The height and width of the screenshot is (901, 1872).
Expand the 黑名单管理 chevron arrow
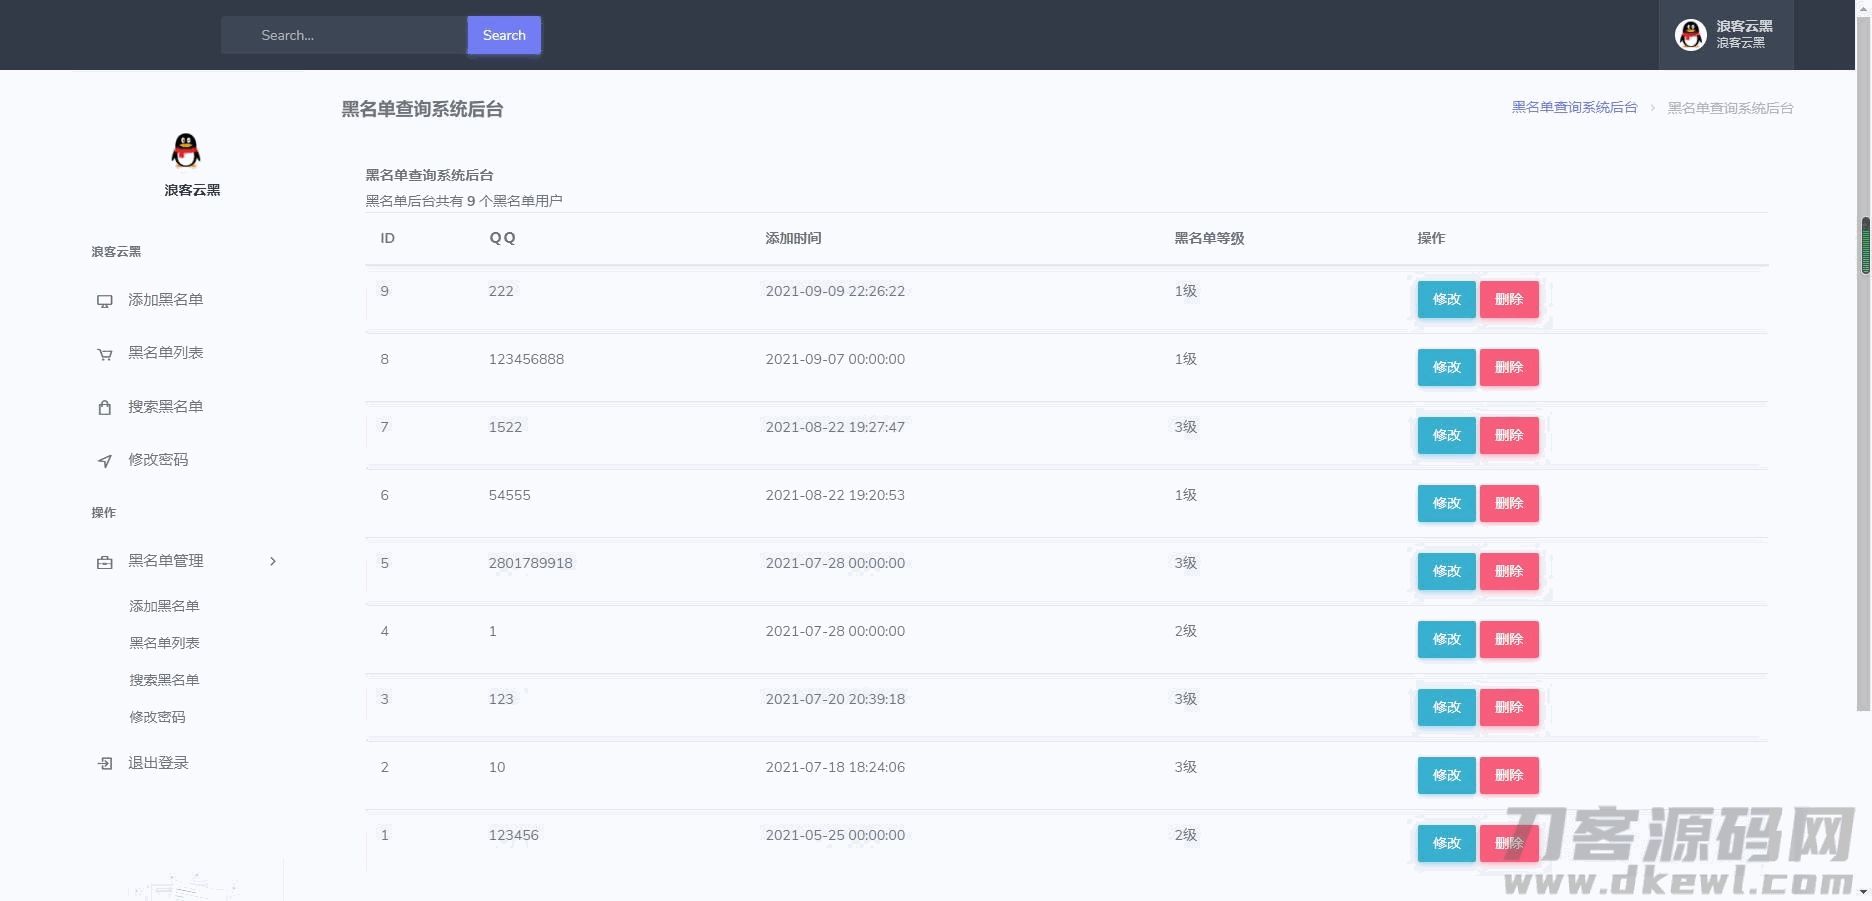273,561
